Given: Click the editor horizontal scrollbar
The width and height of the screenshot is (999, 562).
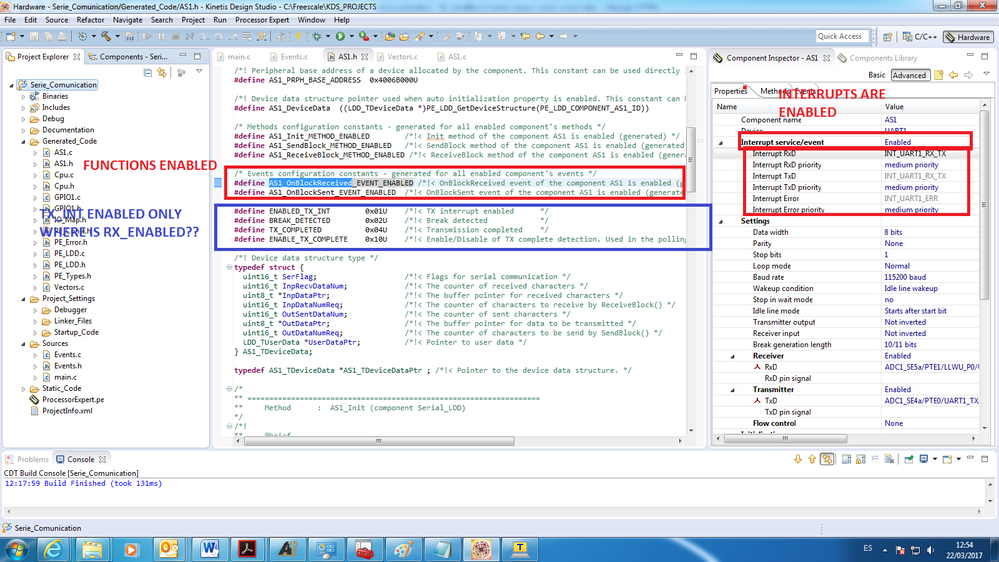Looking at the screenshot, I should coord(378,441).
